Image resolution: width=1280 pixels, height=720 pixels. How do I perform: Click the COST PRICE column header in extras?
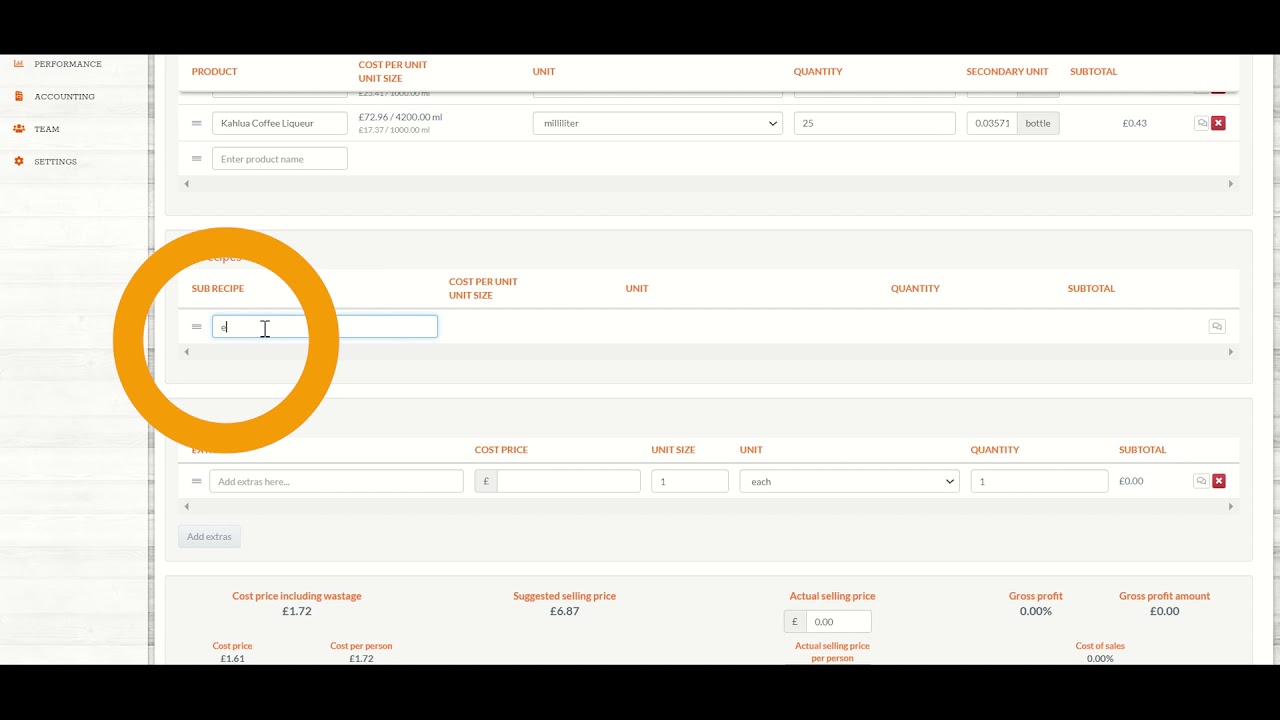click(501, 450)
